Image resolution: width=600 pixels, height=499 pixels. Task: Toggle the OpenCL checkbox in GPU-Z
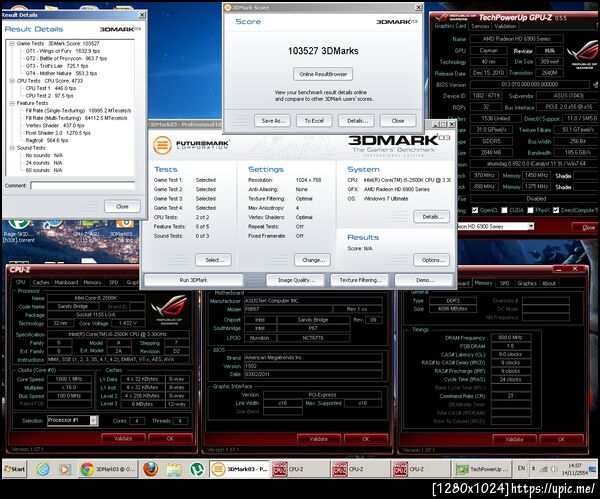coord(475,210)
